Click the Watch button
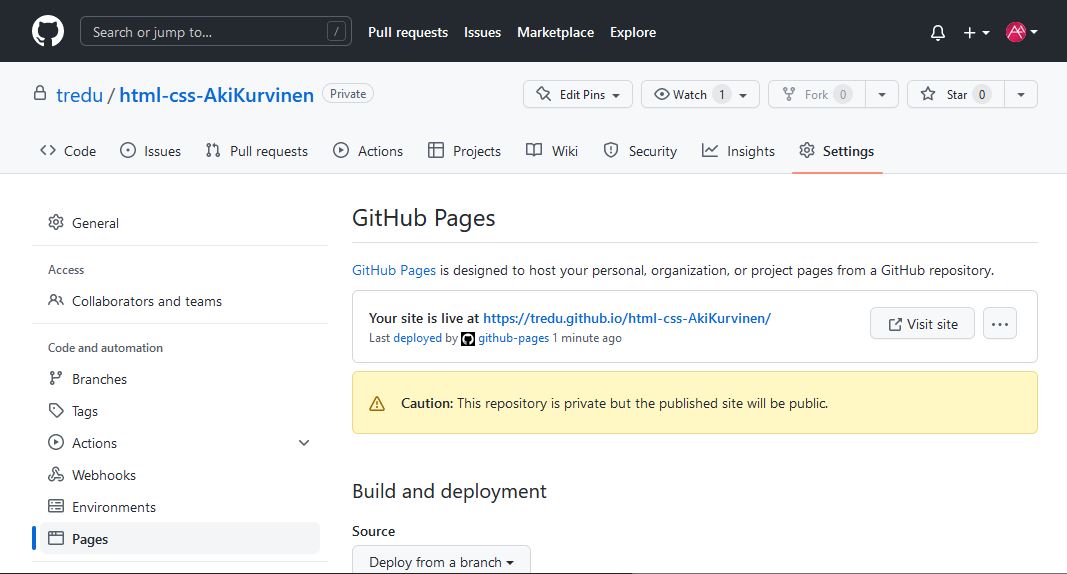This screenshot has width=1067, height=574. click(x=700, y=94)
